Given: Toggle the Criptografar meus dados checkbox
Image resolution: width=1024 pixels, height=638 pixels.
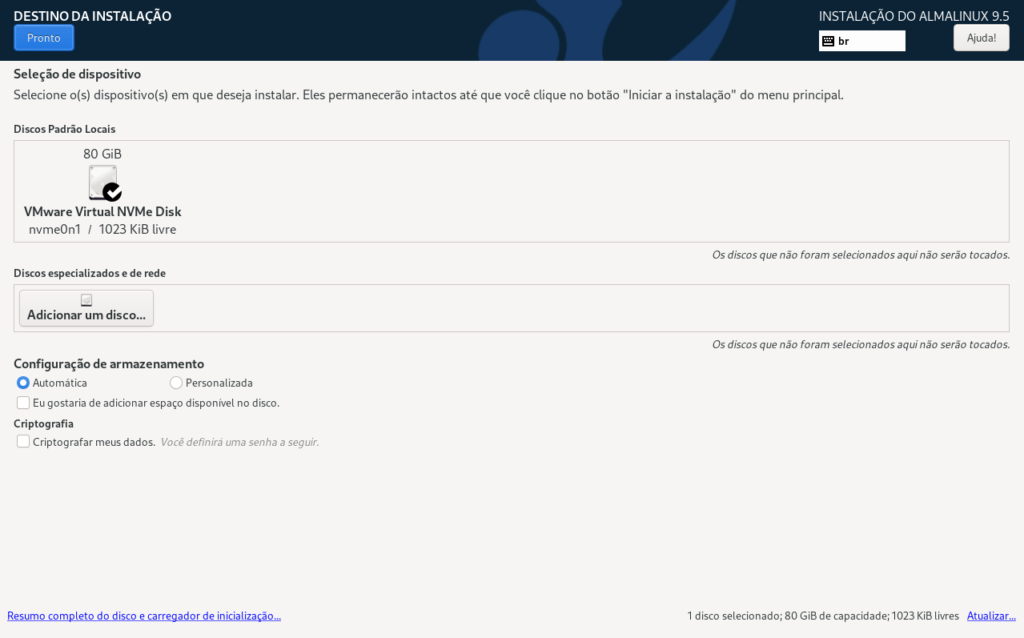Looking at the screenshot, I should [x=23, y=442].
